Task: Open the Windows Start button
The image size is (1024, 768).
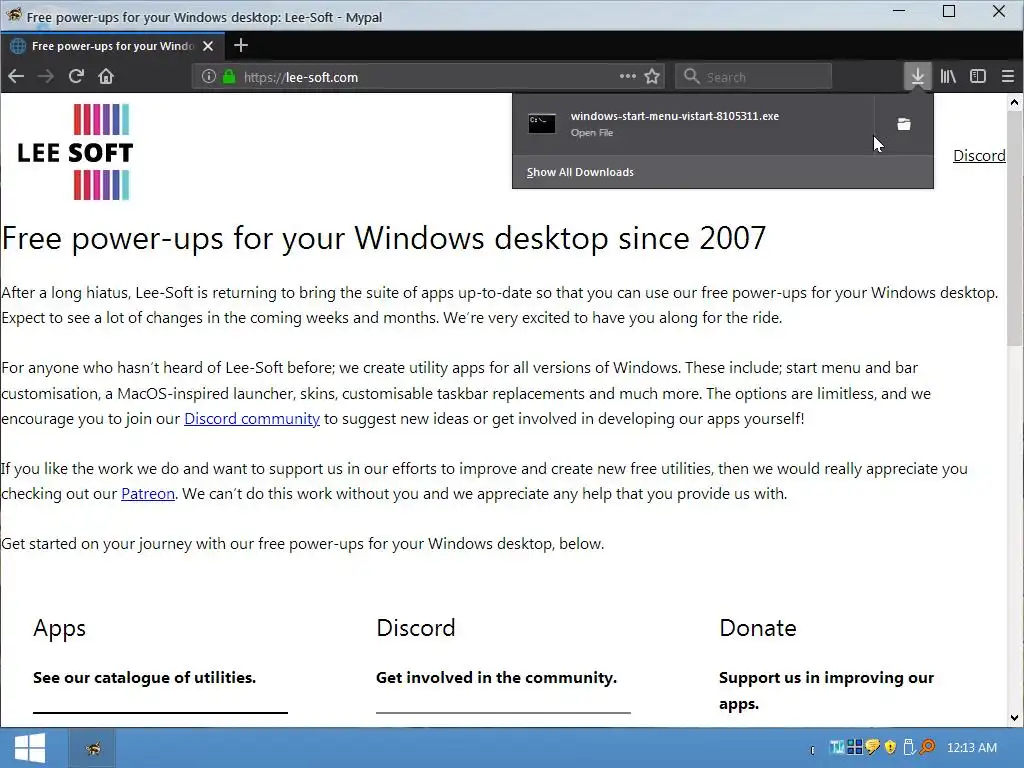Action: (29, 748)
